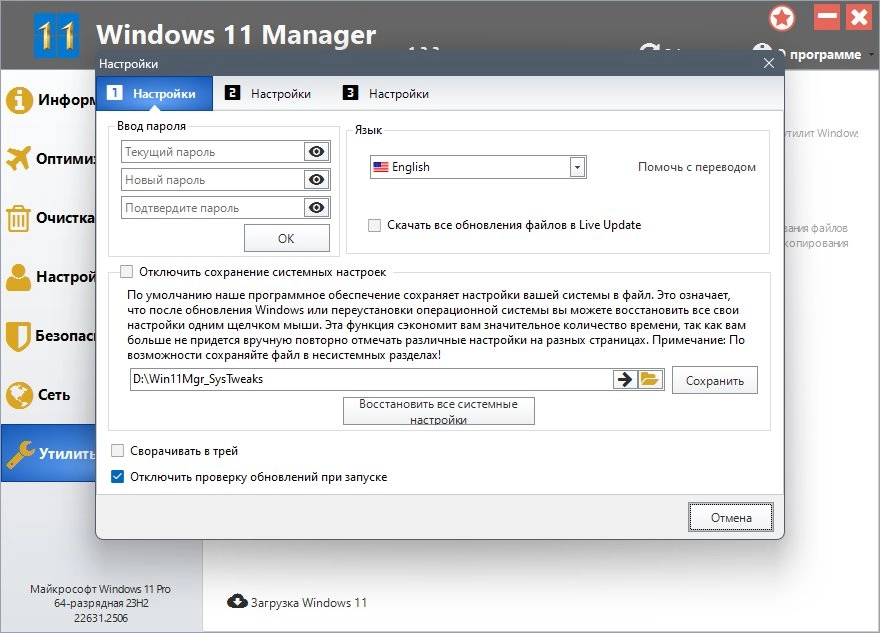Open the Загрузка Windows 11 link
Viewport: 880px width, 633px height.
point(308,602)
